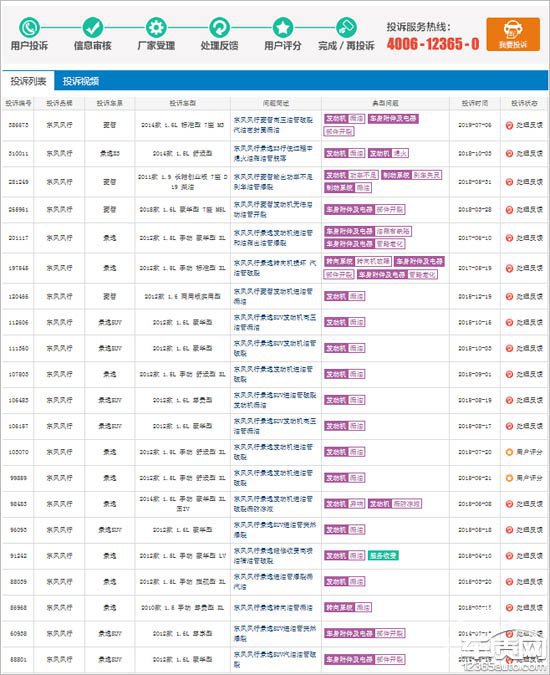Open the orange 我要投诉 complaint button
The width and height of the screenshot is (550, 675).
point(513,34)
